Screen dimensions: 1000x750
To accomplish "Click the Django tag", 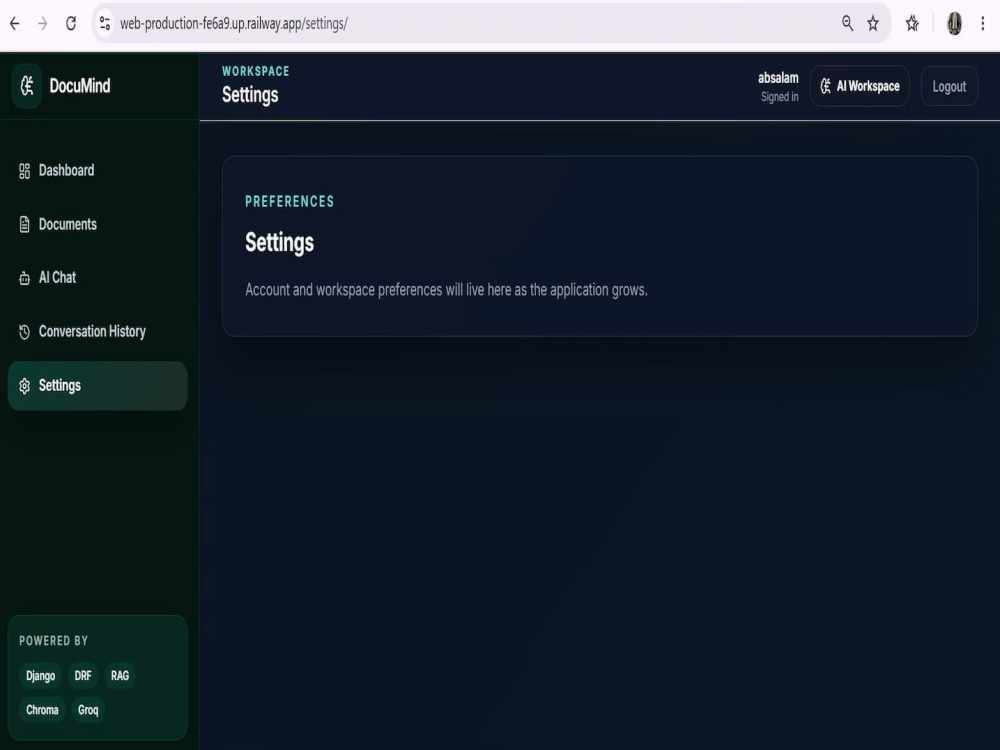I will 40,675.
